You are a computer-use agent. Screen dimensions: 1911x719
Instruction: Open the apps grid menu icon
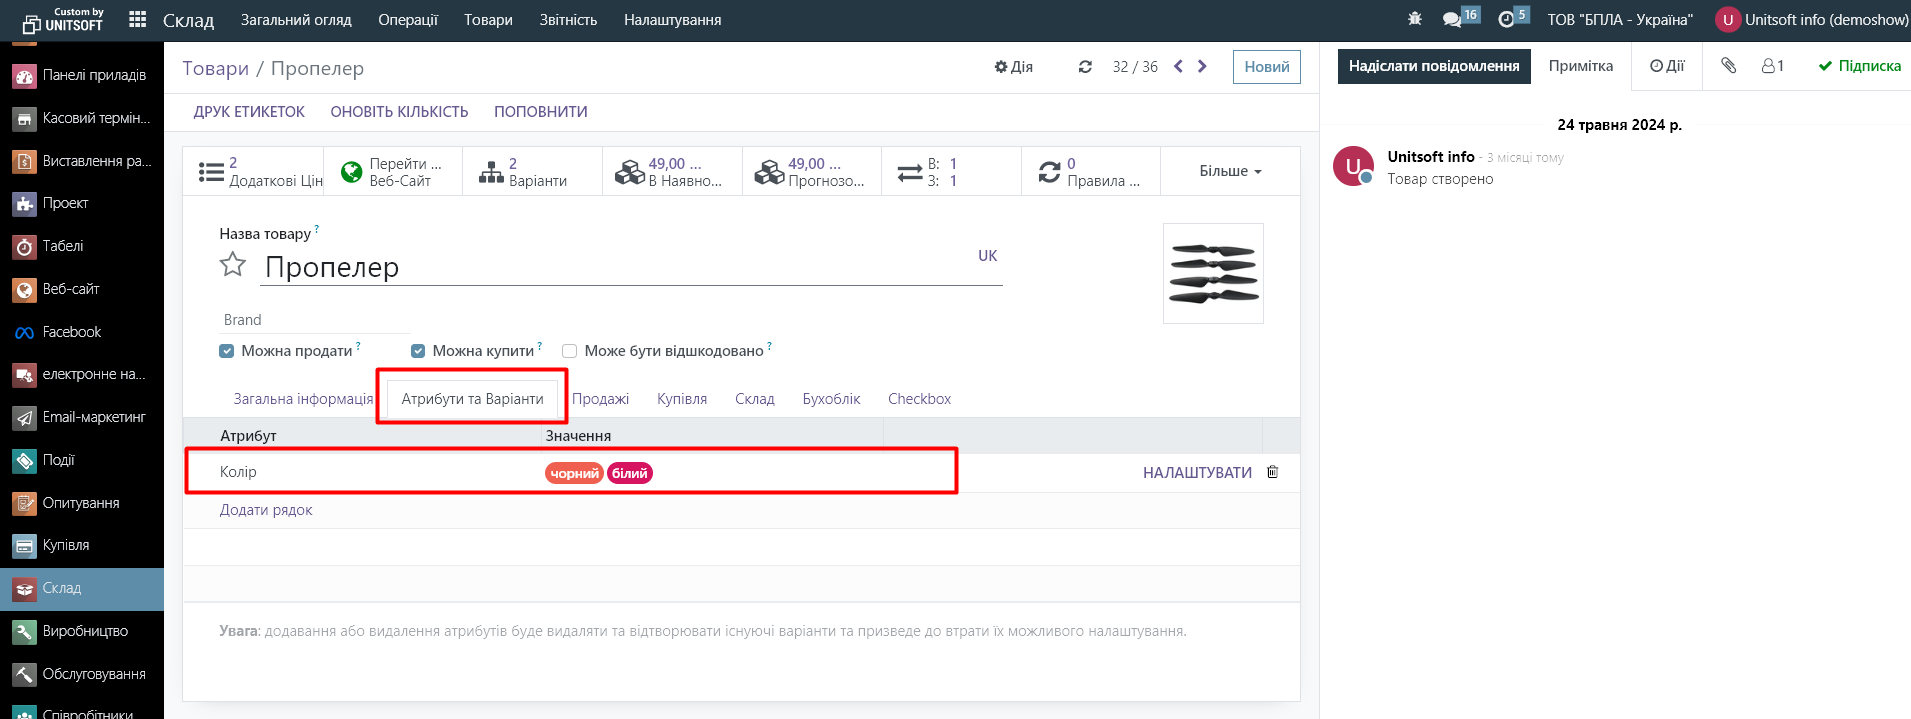coord(138,20)
